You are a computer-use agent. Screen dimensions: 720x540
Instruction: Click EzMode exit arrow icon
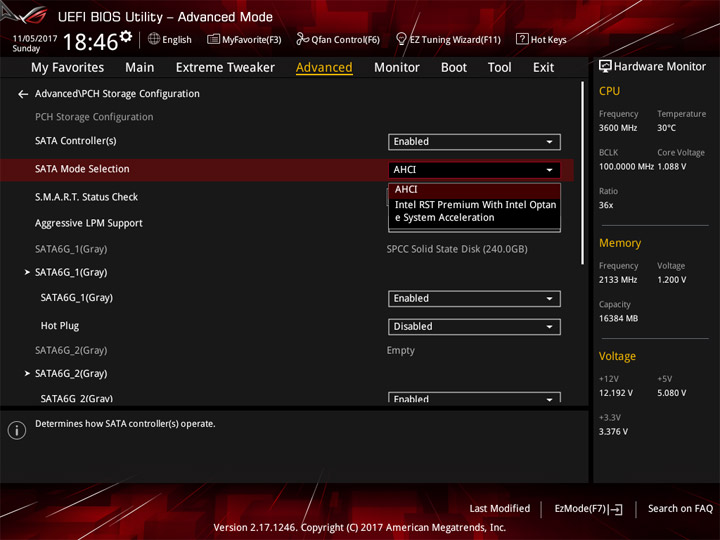click(615, 509)
